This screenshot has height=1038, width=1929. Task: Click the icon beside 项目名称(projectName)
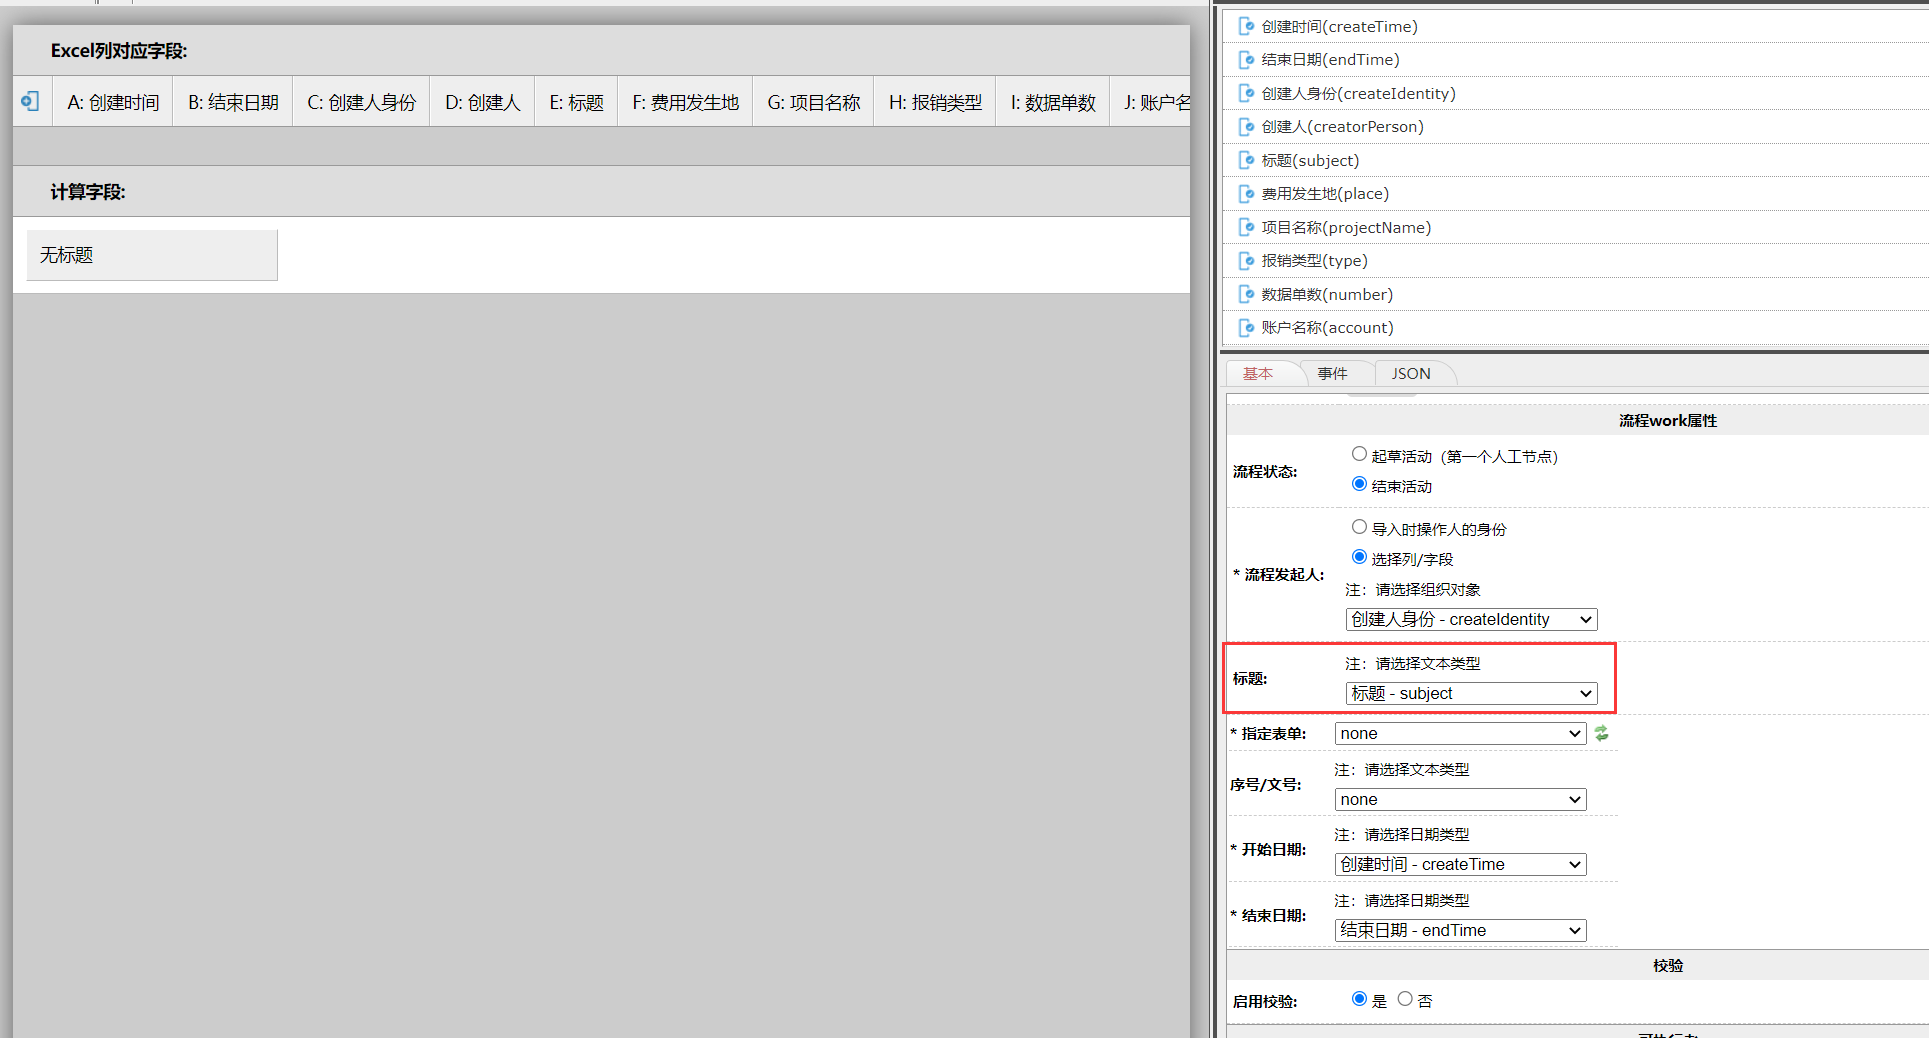1246,228
